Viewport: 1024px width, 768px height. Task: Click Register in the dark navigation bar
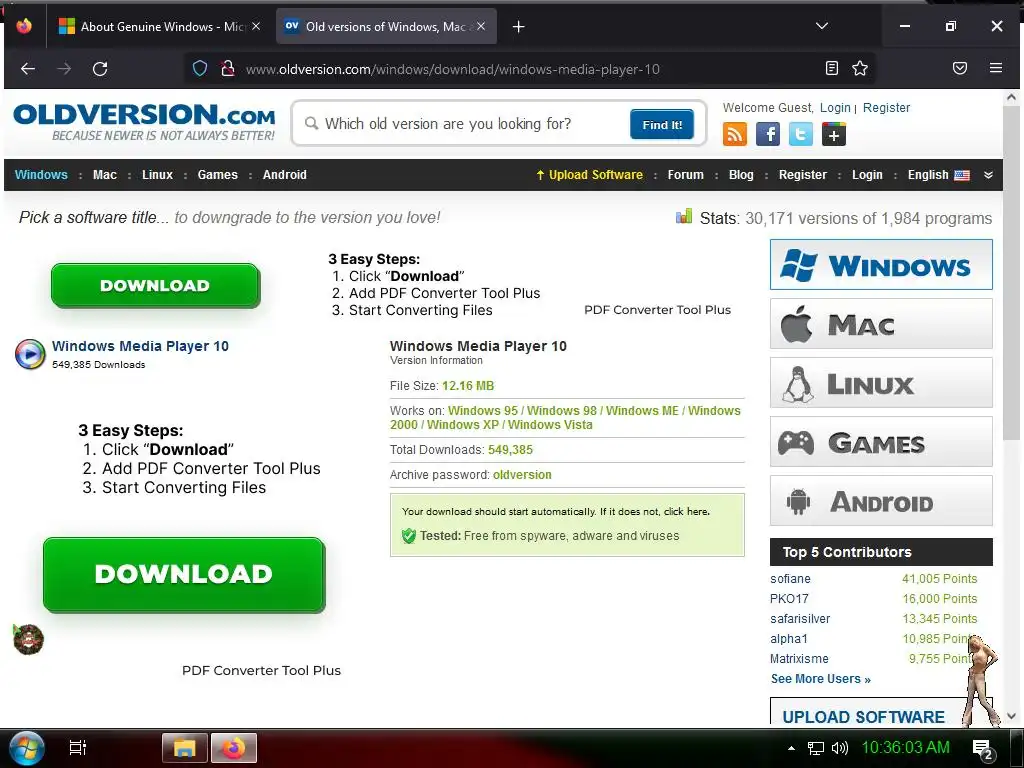[x=803, y=175]
